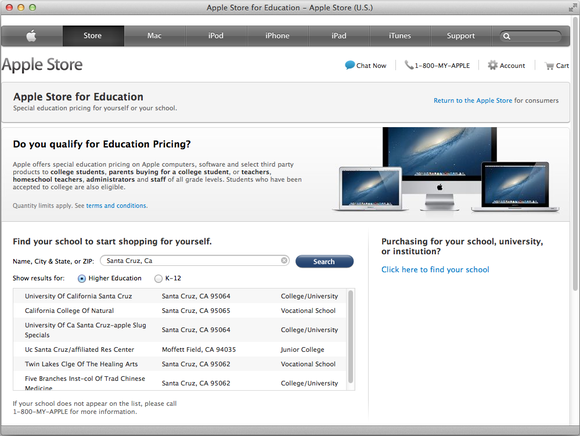Click the Apple logo in navigation bar

click(x=31, y=36)
